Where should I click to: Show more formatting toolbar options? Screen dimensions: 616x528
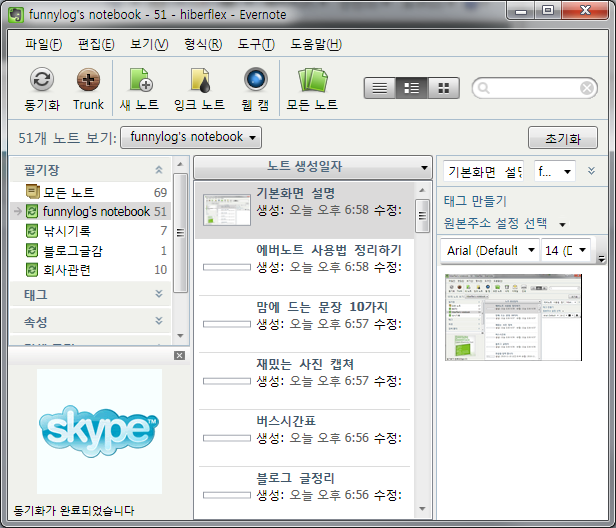pos(601,258)
